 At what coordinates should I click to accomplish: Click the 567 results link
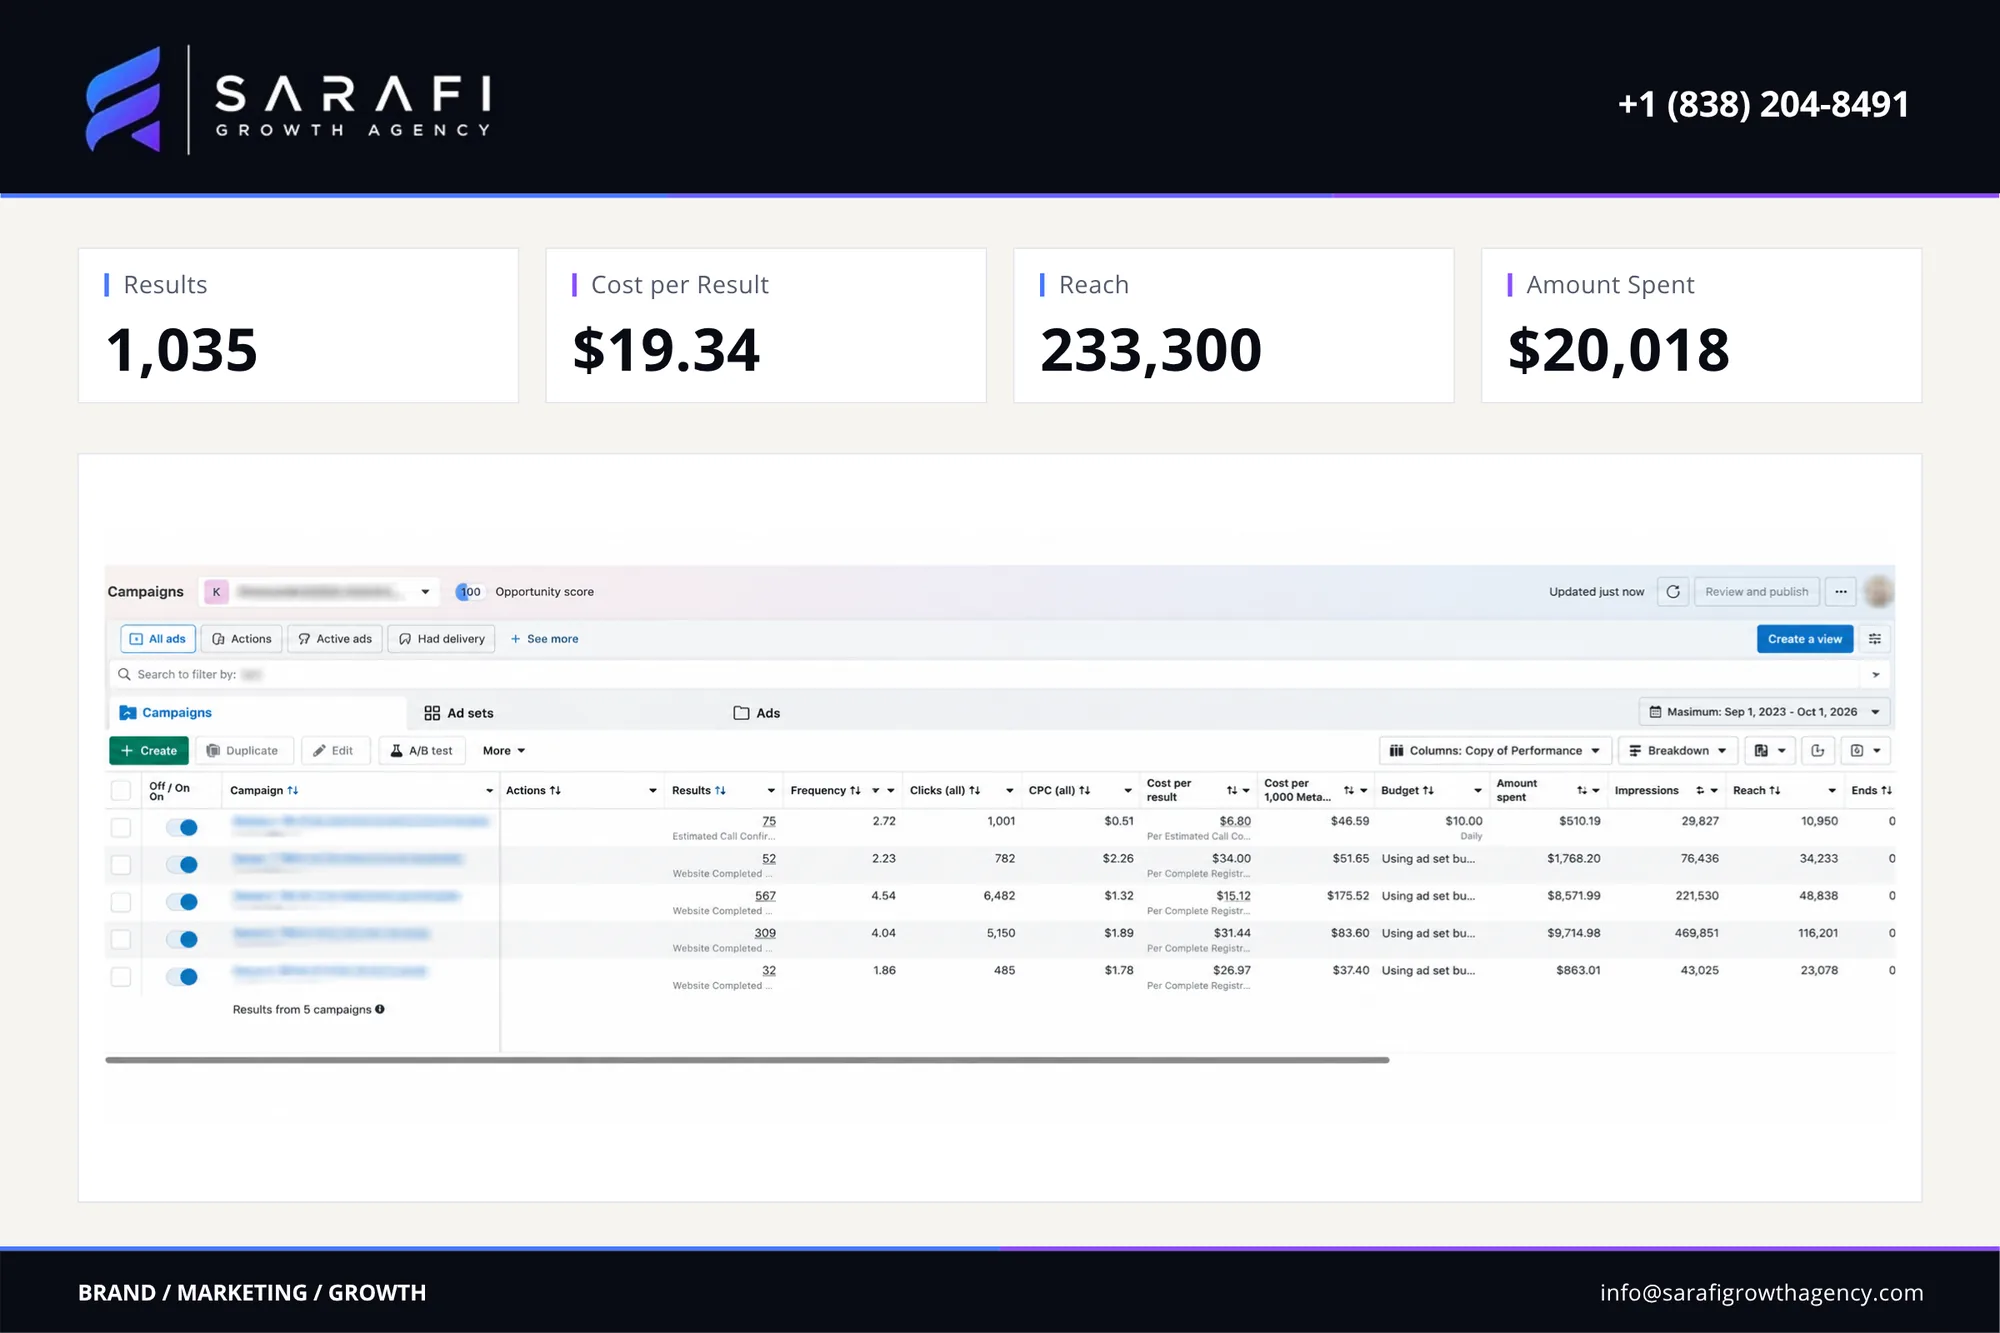pos(765,896)
